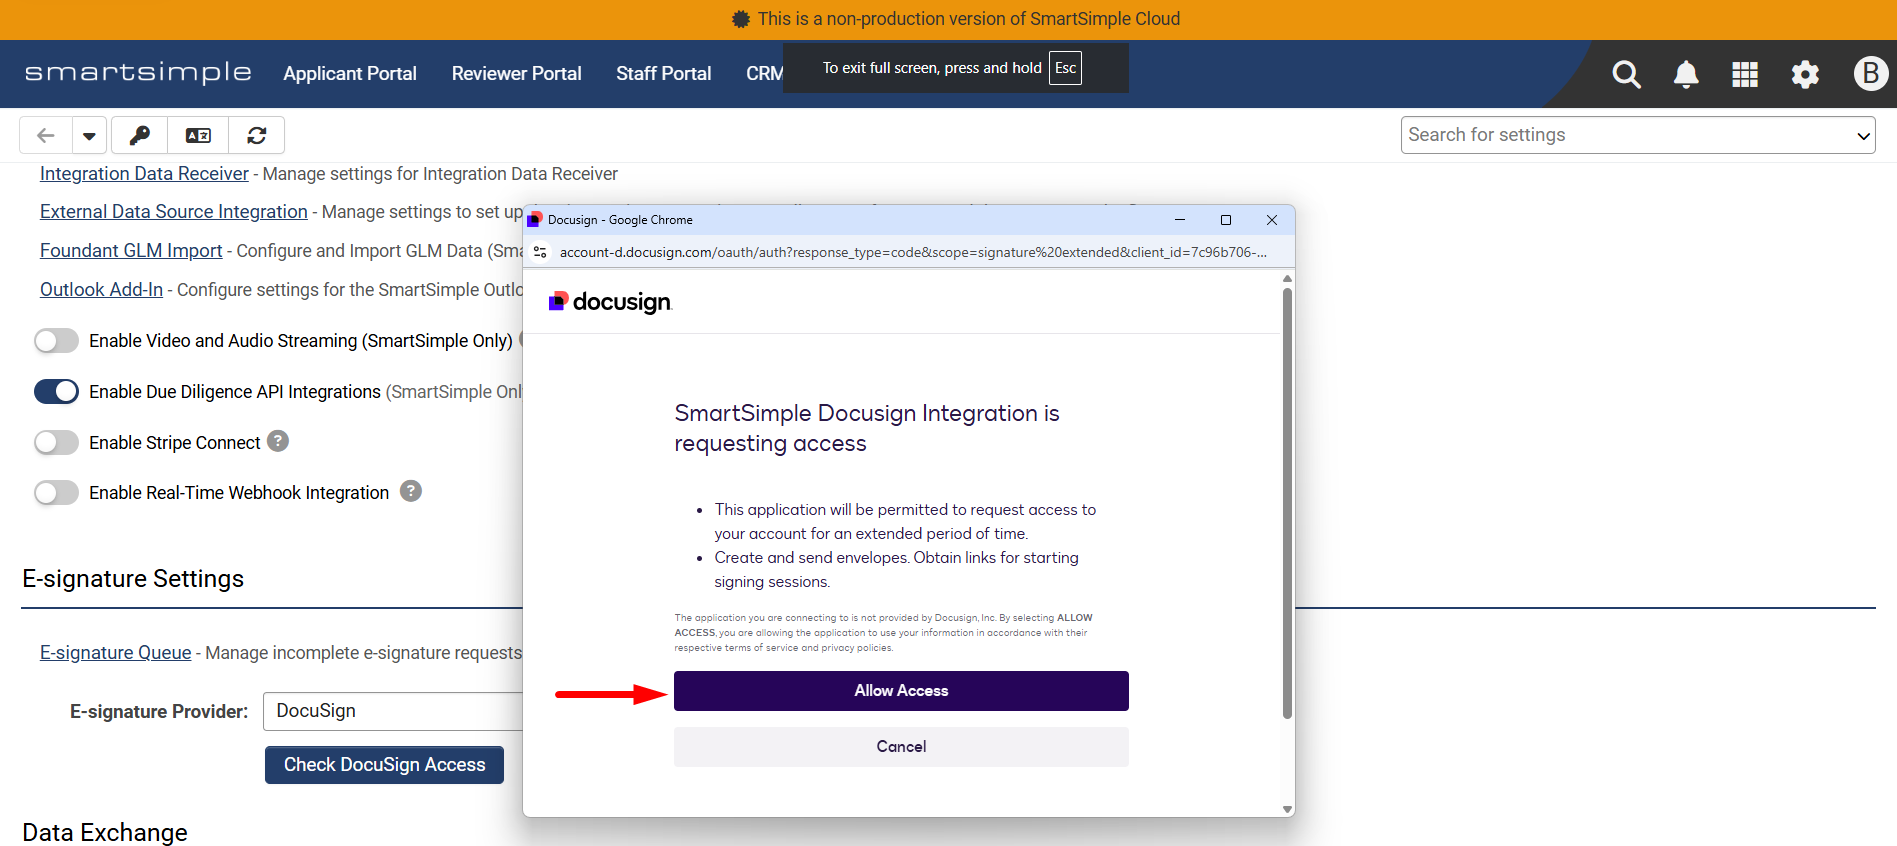Click the Docusign logo in popup
Image resolution: width=1897 pixels, height=846 pixels.
pos(610,302)
